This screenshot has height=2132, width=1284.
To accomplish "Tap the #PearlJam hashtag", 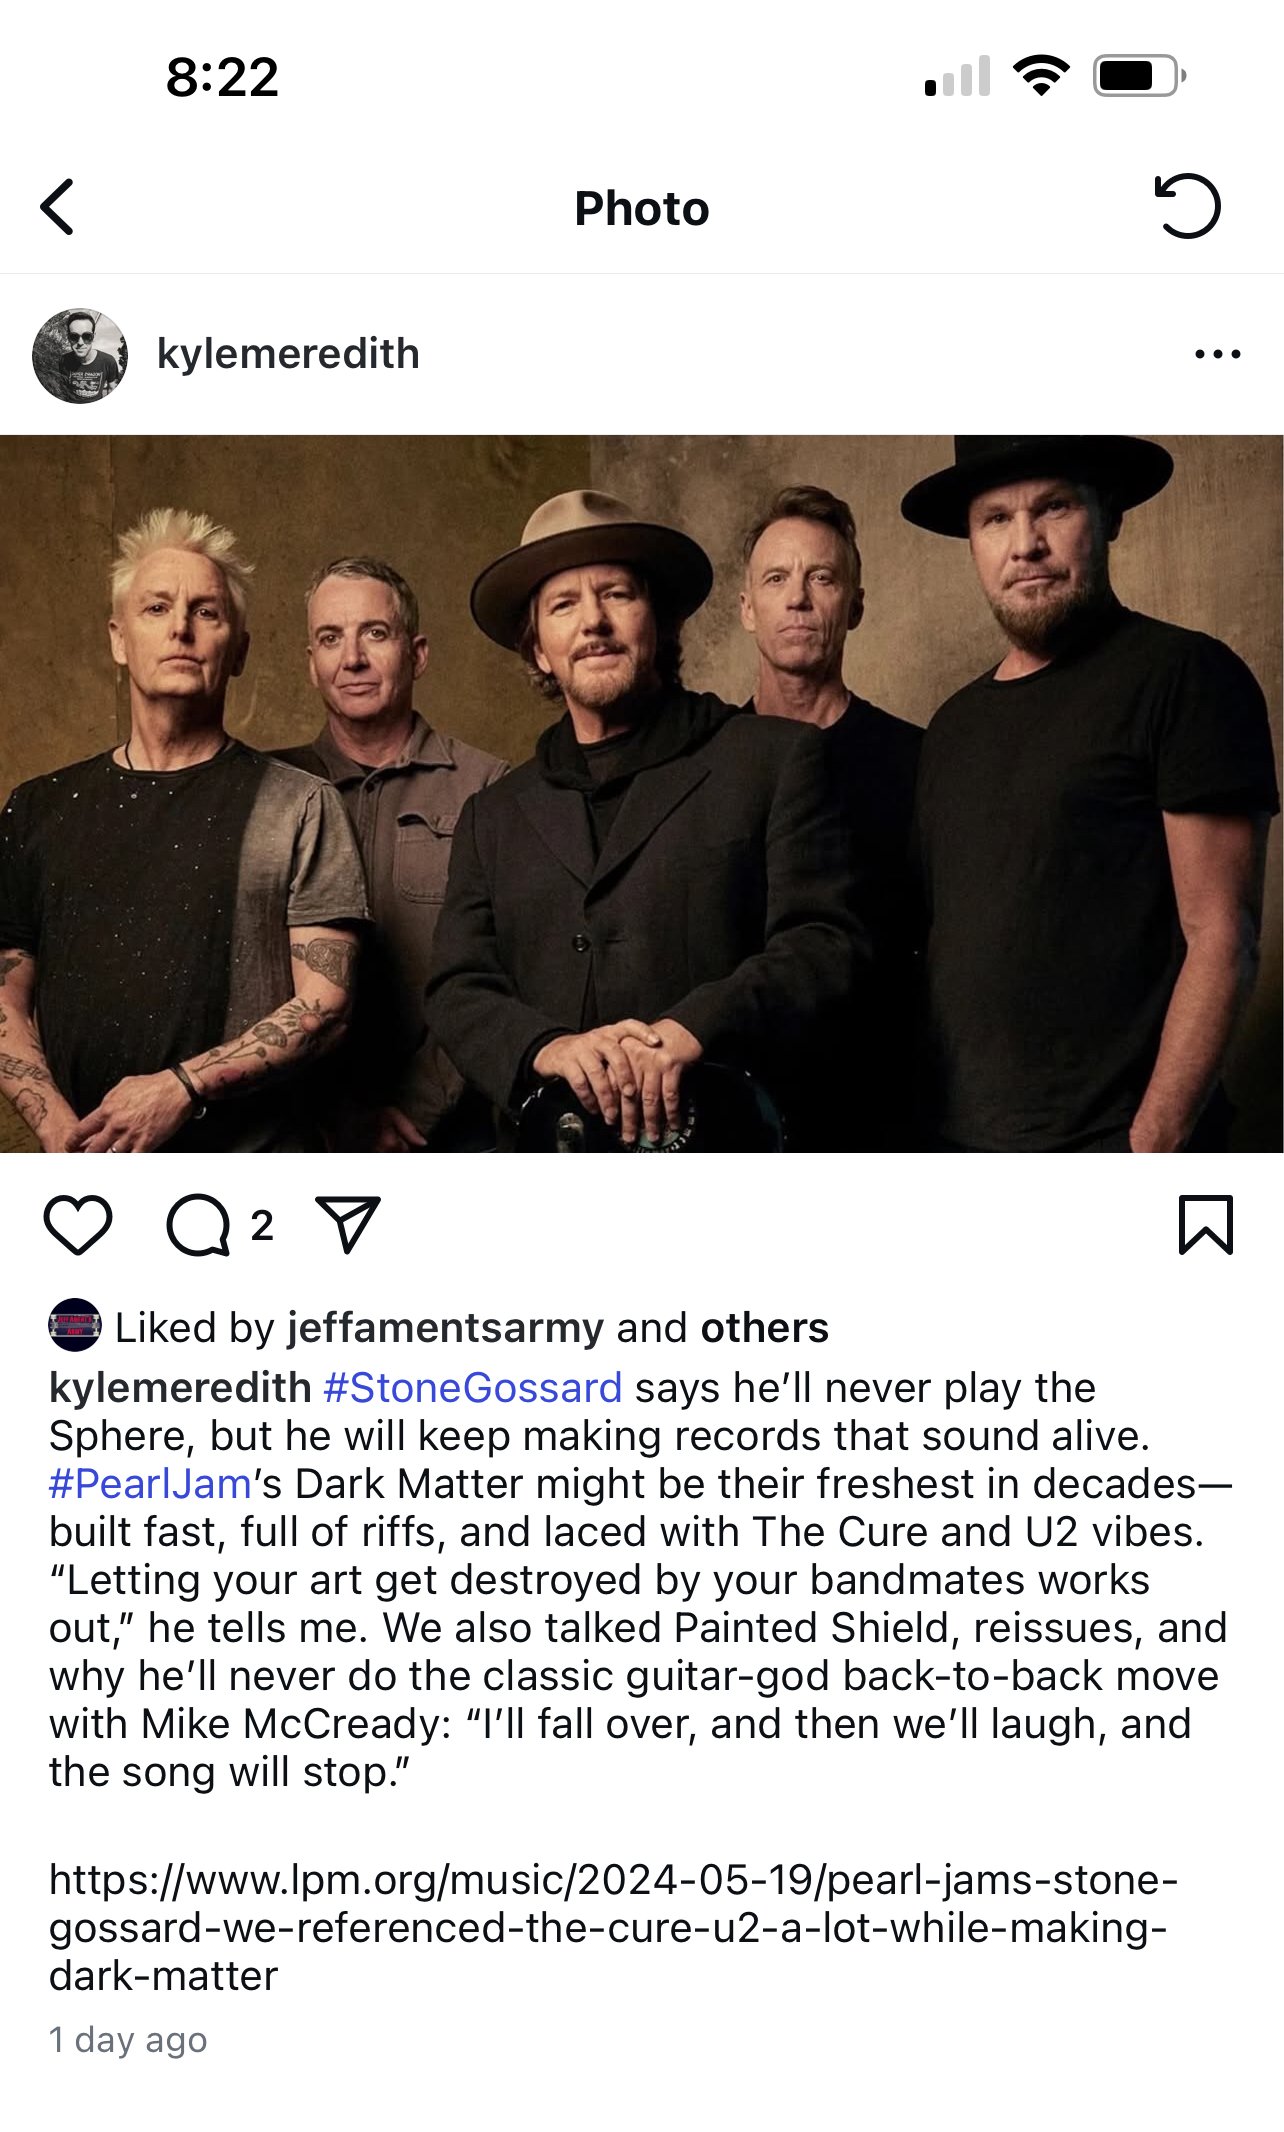I will (150, 1484).
